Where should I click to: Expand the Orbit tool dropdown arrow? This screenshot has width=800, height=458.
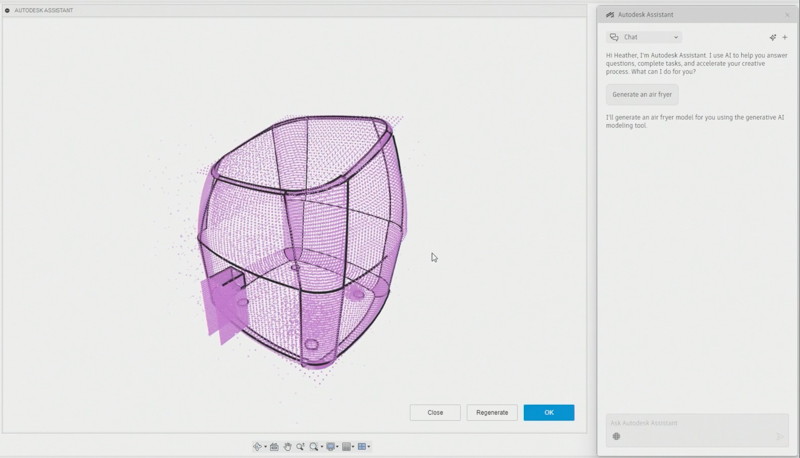266,447
